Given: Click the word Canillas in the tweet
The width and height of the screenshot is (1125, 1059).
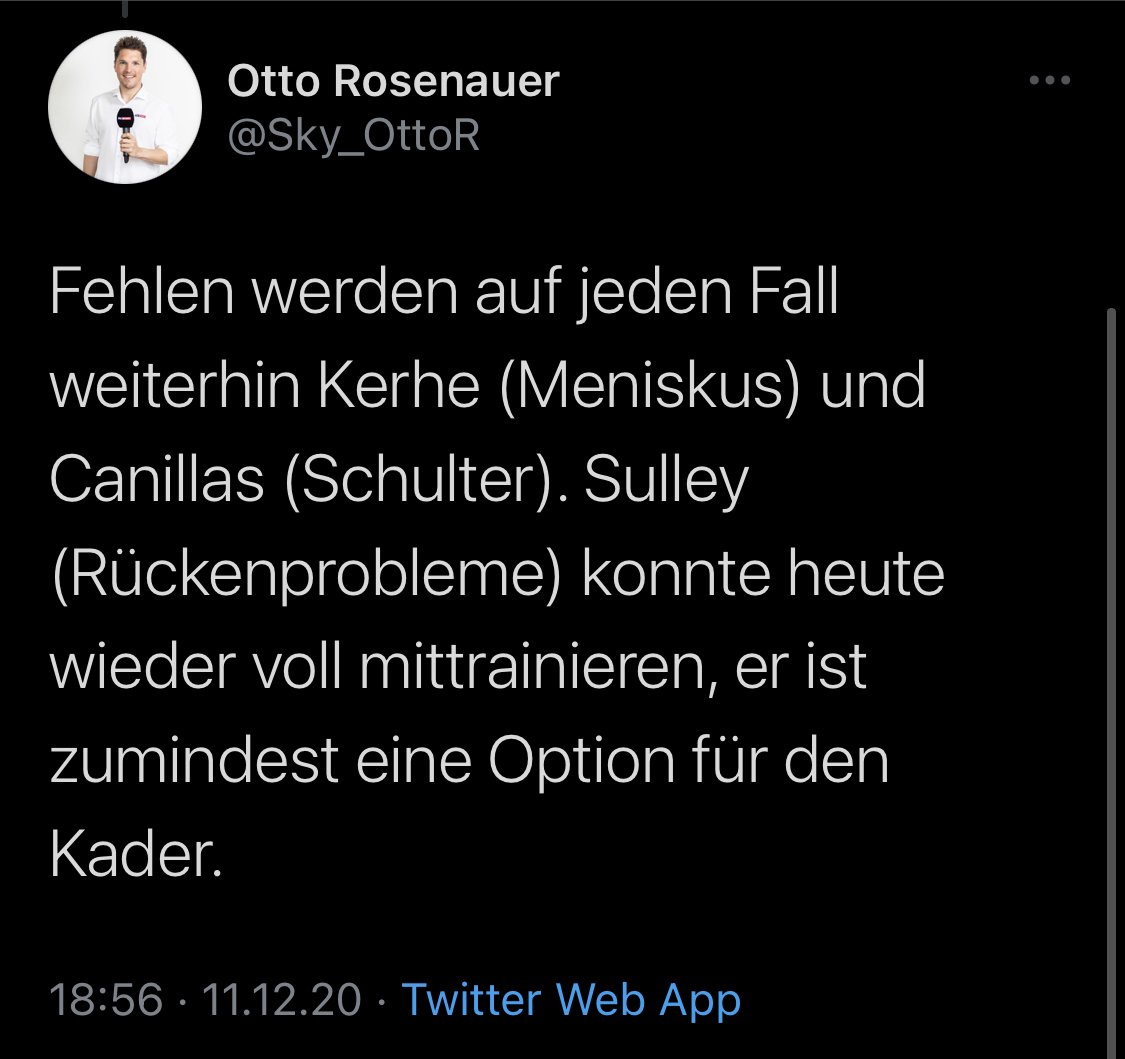Looking at the screenshot, I should pyautogui.click(x=157, y=480).
